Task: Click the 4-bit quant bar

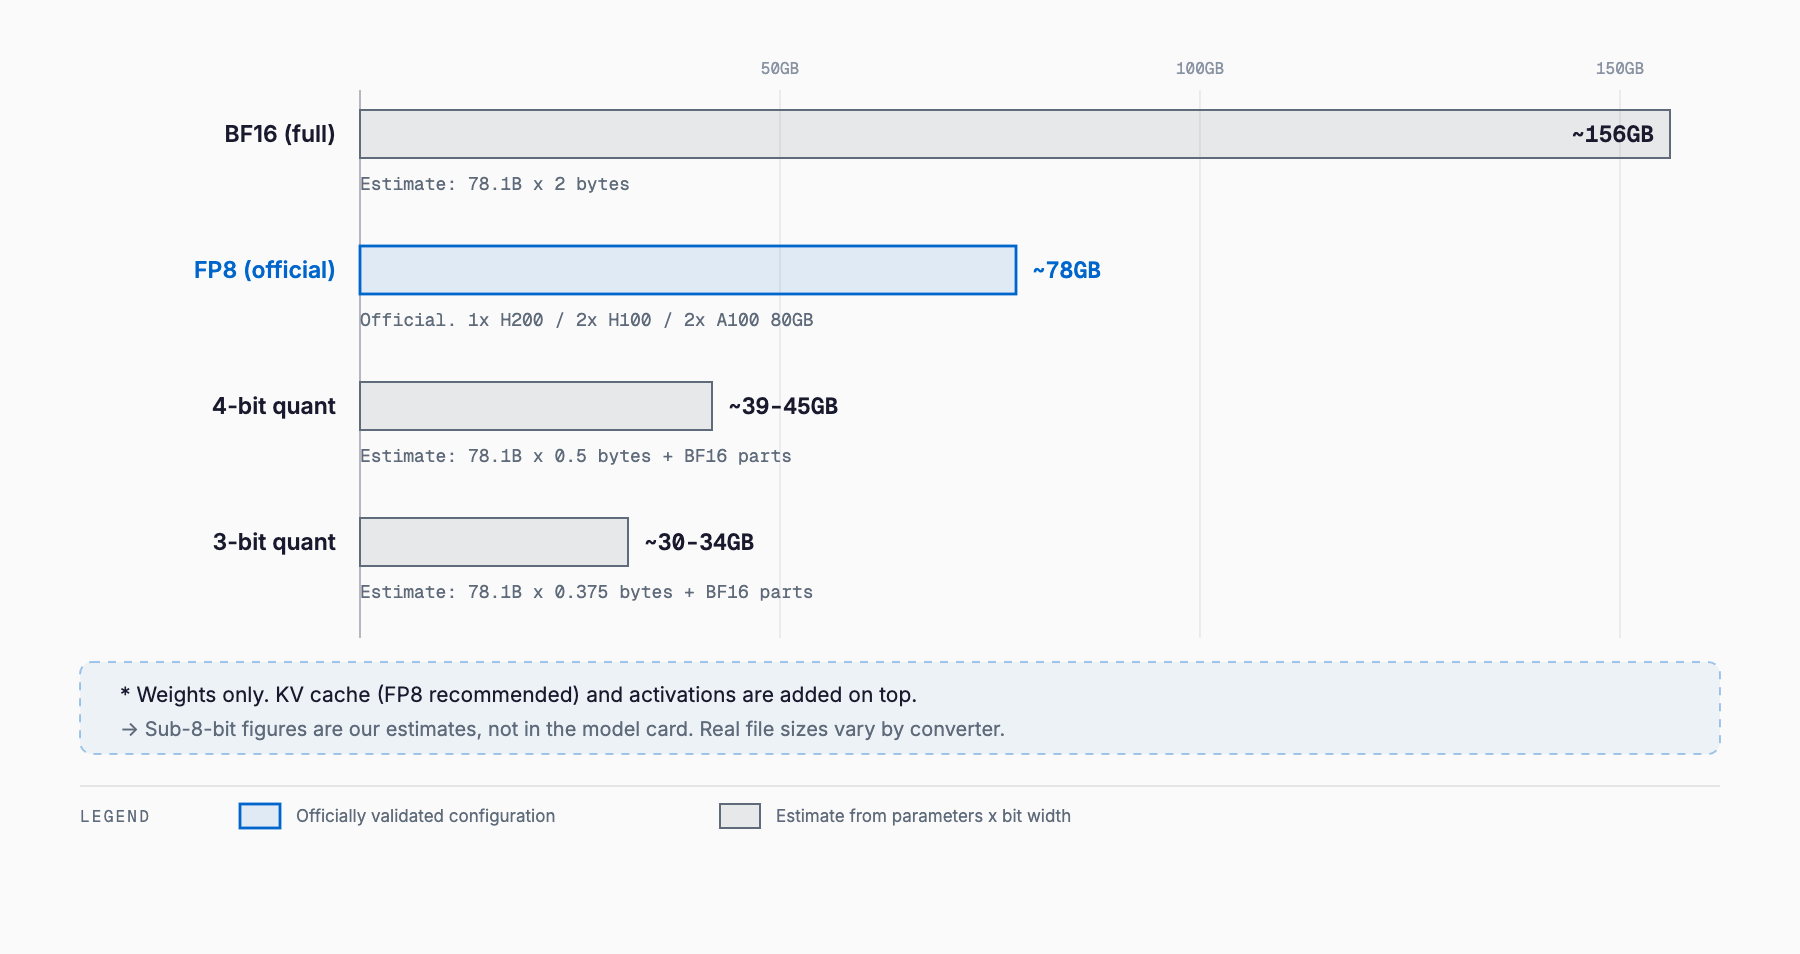Action: (536, 406)
